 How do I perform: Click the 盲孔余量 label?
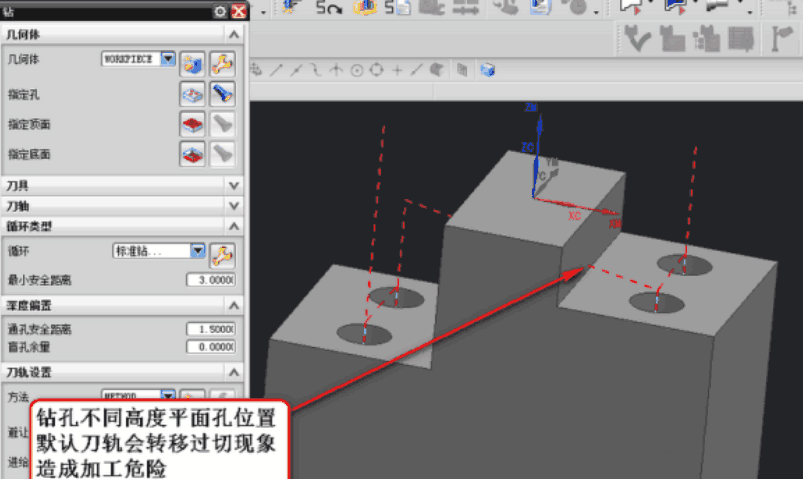[29, 347]
